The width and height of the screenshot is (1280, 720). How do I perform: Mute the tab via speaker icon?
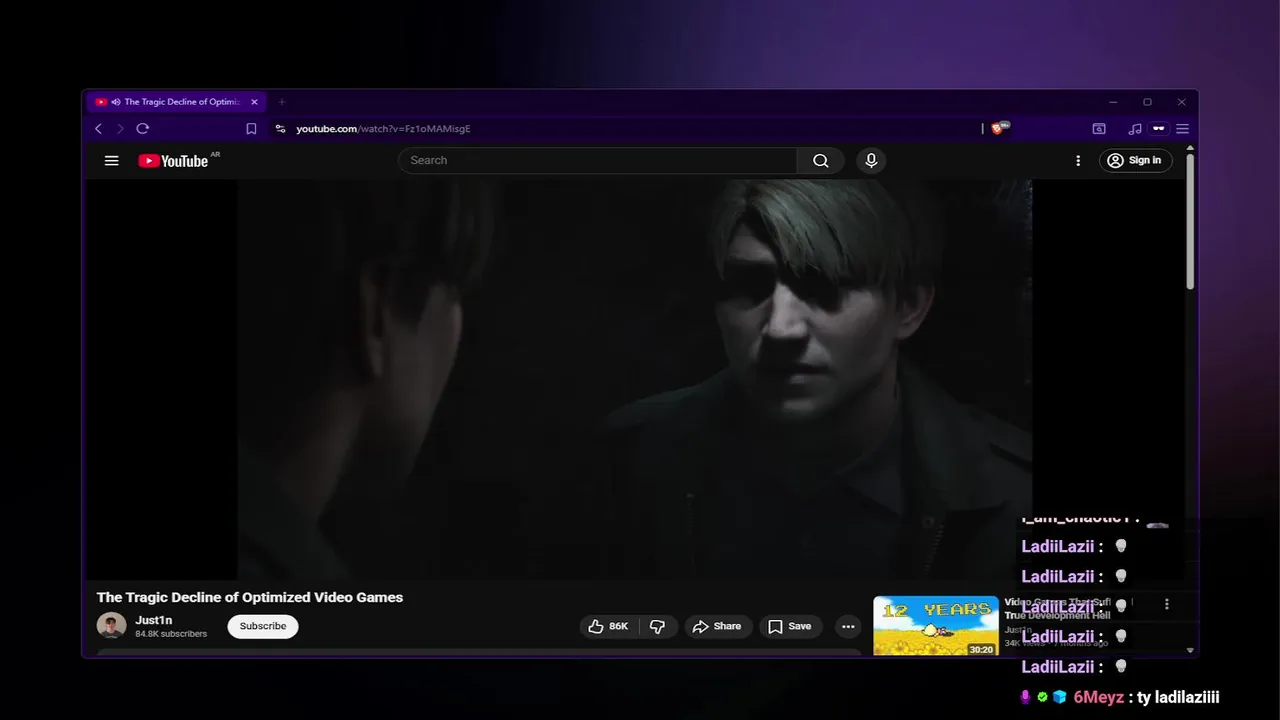coord(116,102)
